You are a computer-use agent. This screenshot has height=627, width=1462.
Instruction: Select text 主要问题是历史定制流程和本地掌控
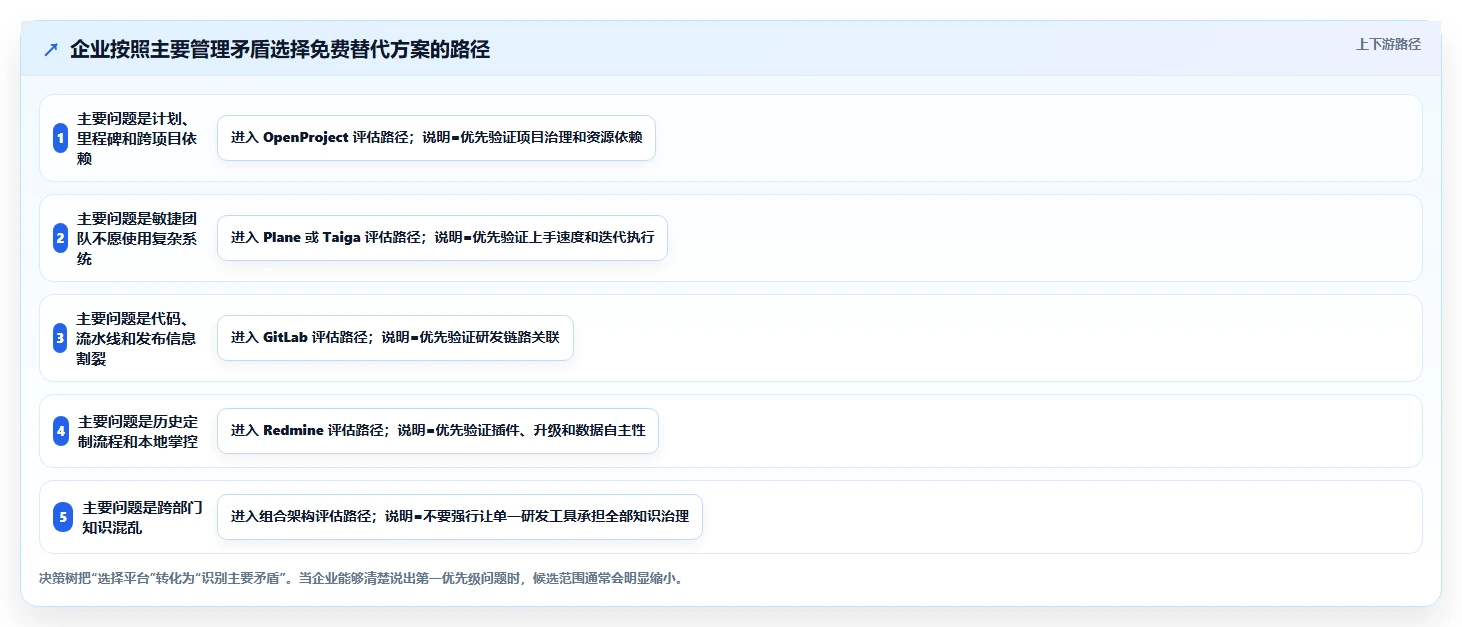[137, 431]
